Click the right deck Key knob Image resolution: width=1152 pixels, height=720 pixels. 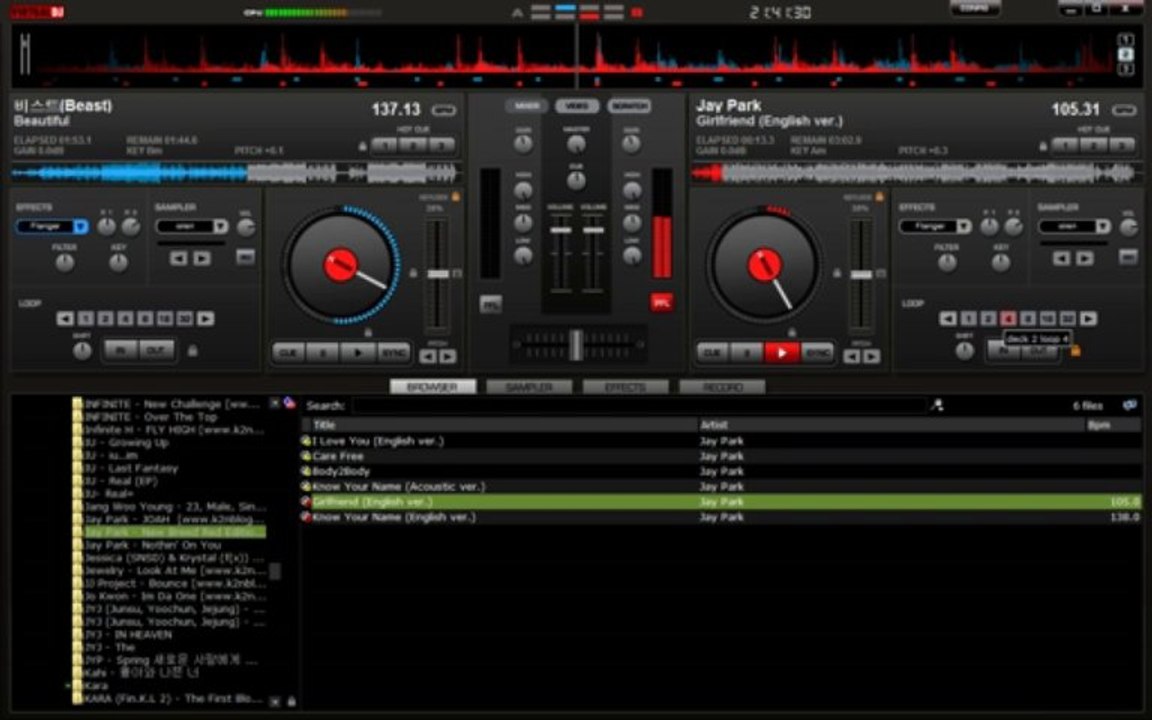1001,262
